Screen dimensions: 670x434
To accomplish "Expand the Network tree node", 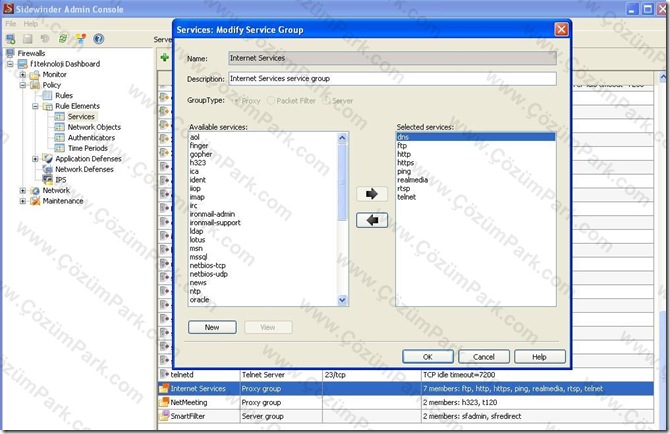I will click(x=23, y=191).
